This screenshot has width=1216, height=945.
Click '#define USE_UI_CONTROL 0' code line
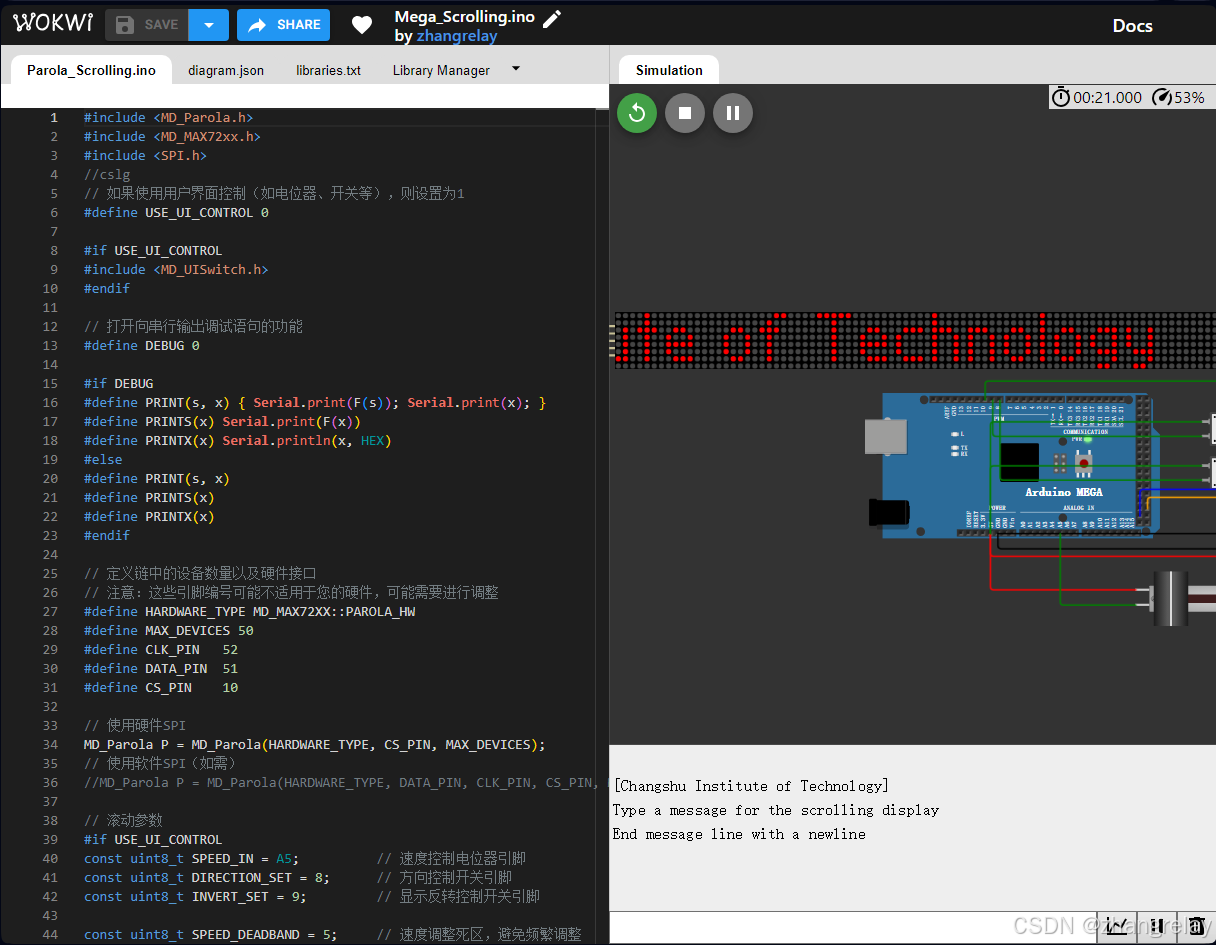176,212
